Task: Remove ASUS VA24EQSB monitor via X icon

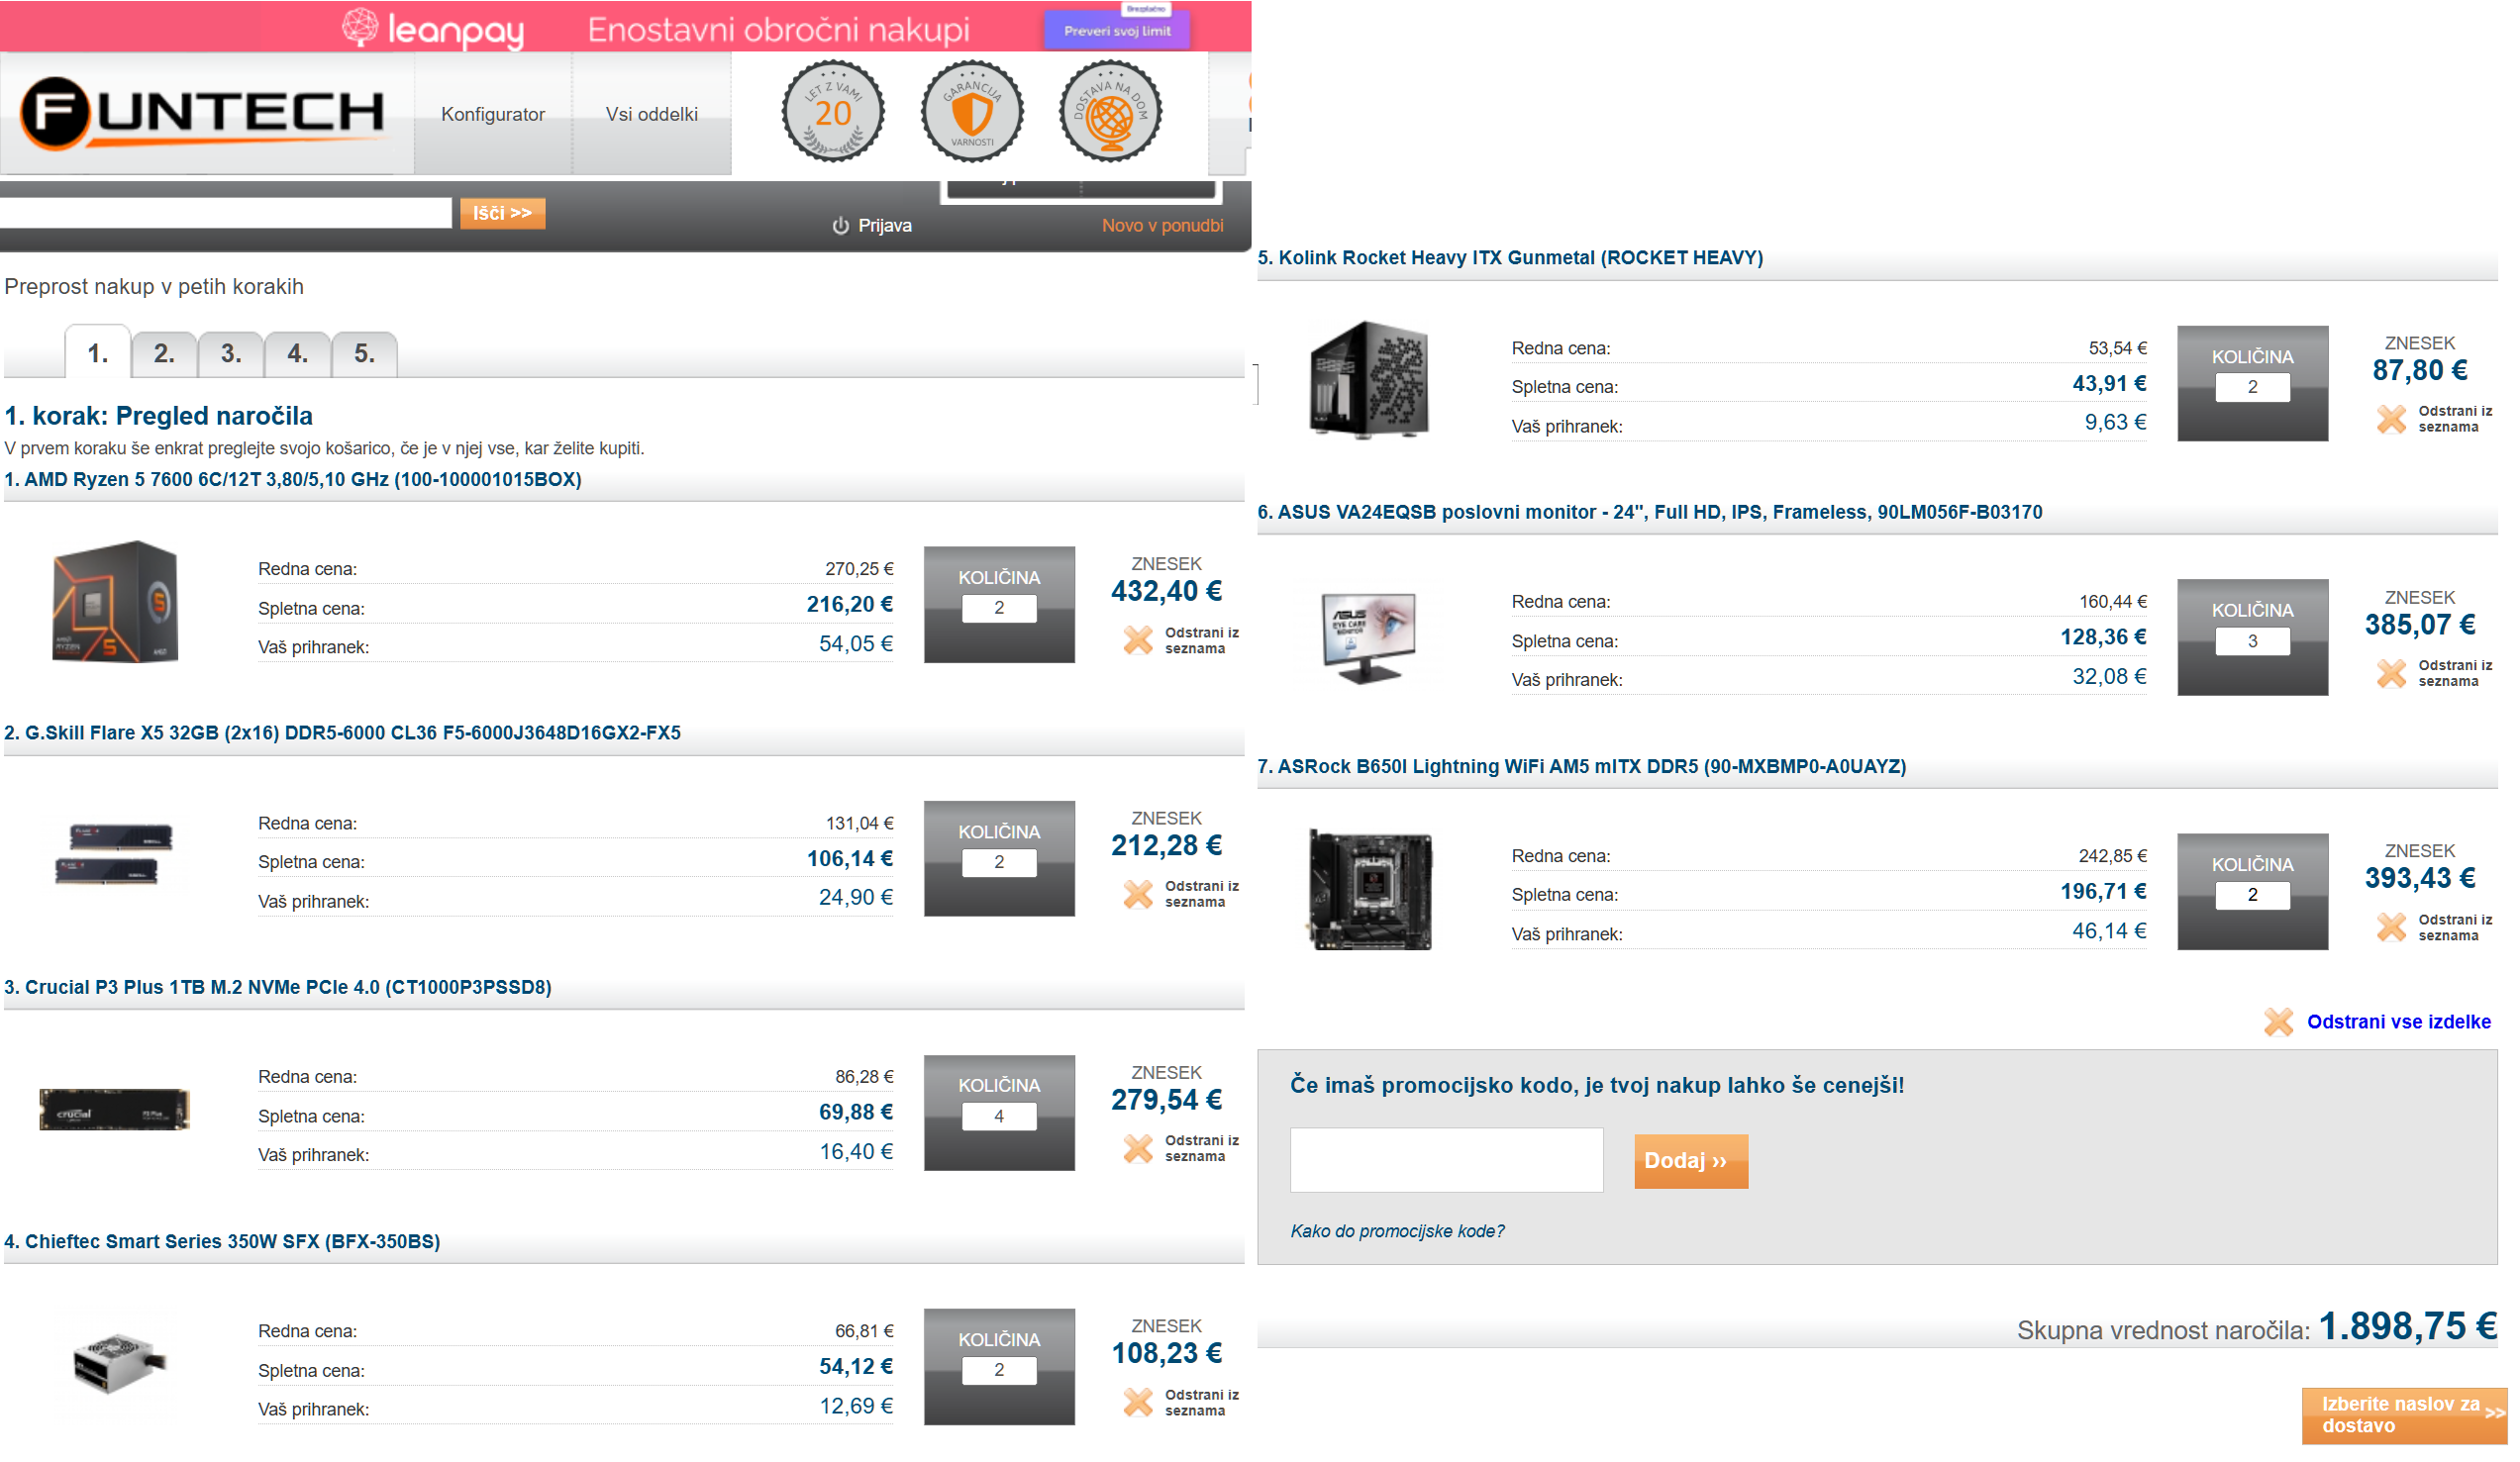Action: tap(2392, 674)
